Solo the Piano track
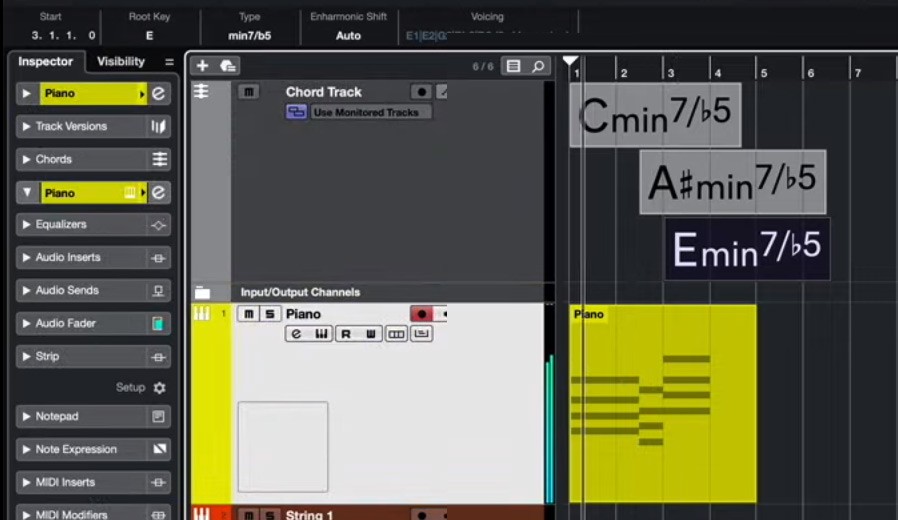Image resolution: width=898 pixels, height=520 pixels. (269, 314)
